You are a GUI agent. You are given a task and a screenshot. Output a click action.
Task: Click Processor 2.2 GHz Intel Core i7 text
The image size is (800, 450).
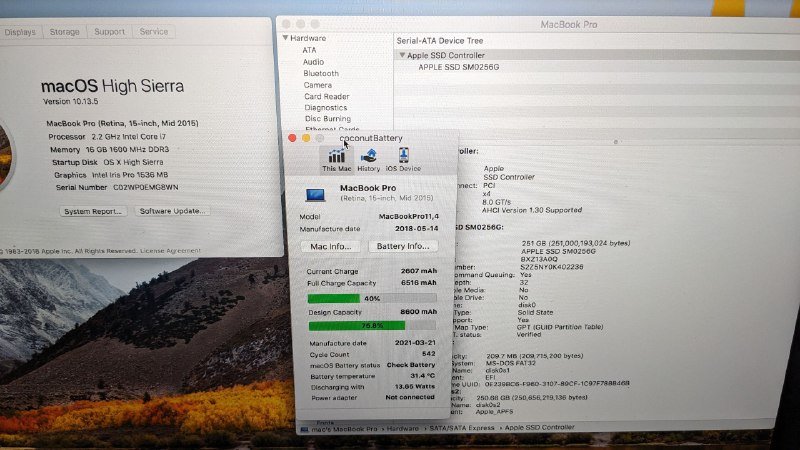(107, 137)
